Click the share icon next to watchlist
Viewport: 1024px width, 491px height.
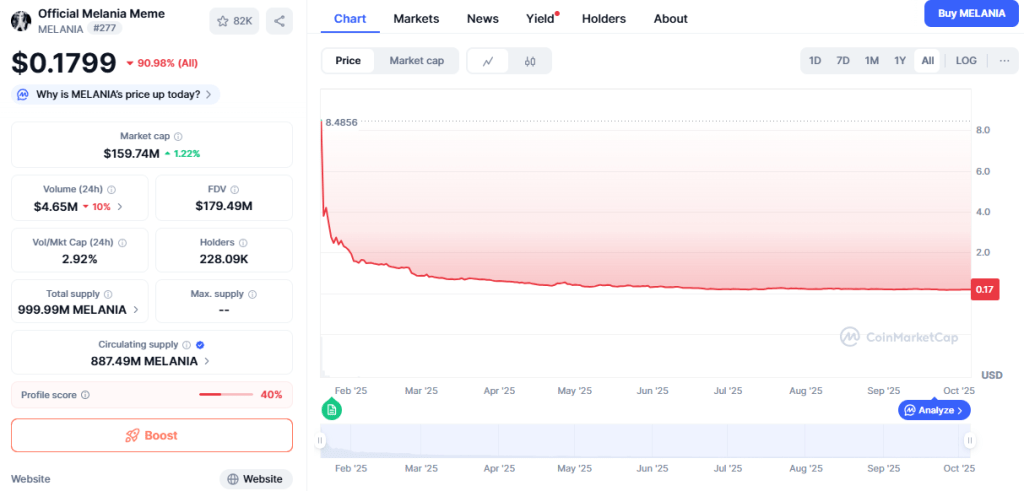tap(279, 20)
